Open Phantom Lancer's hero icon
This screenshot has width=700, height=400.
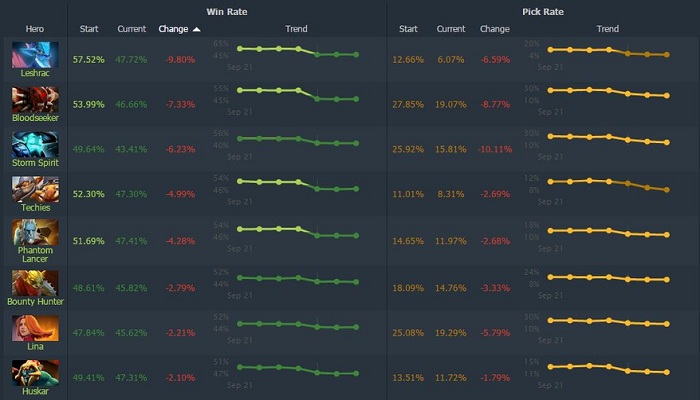[x=35, y=232]
